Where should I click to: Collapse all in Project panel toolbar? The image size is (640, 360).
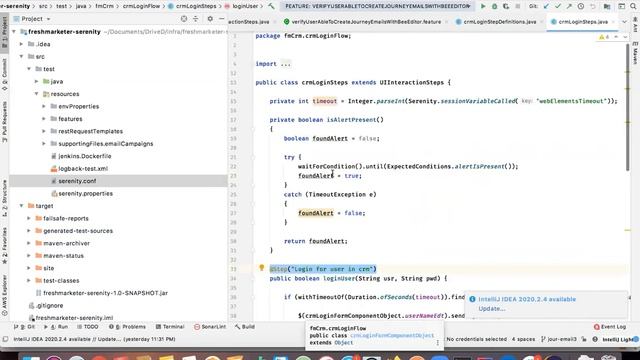(196, 19)
